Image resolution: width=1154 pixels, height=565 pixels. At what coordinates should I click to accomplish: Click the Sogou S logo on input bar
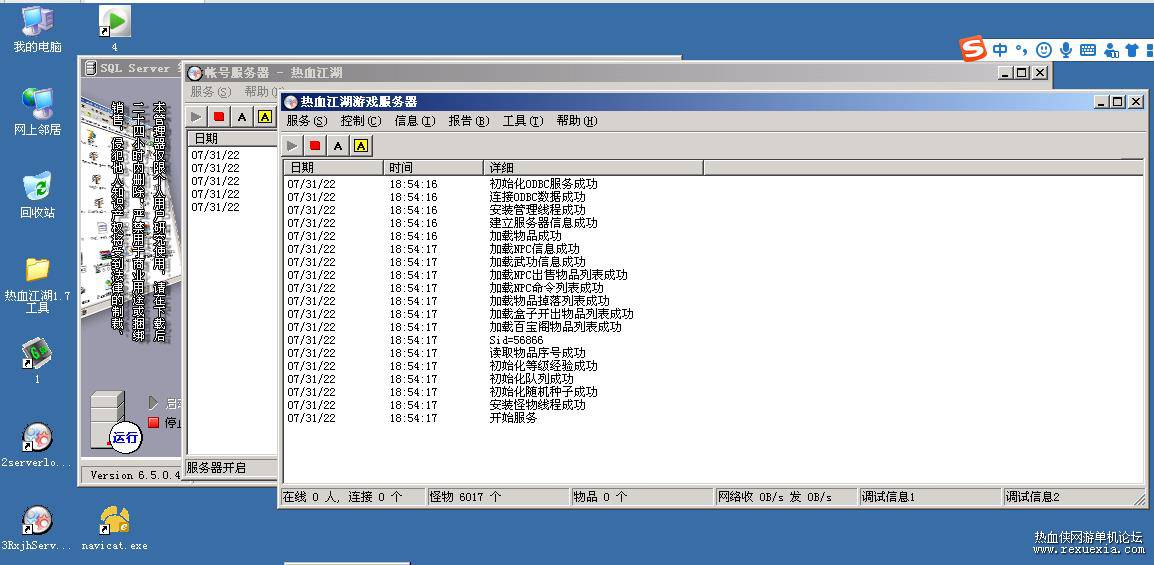[973, 49]
